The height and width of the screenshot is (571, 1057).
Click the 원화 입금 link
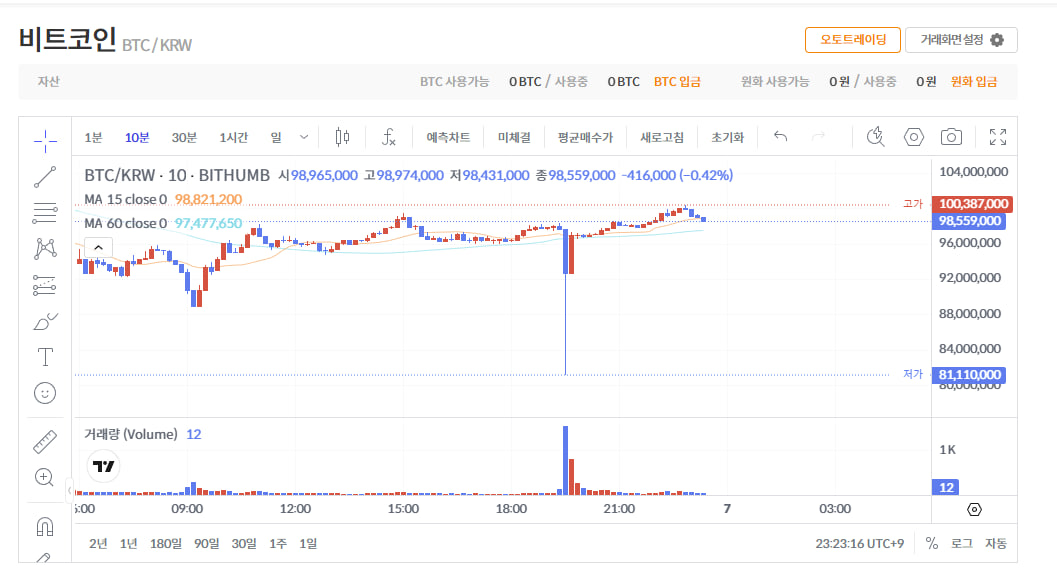click(973, 82)
